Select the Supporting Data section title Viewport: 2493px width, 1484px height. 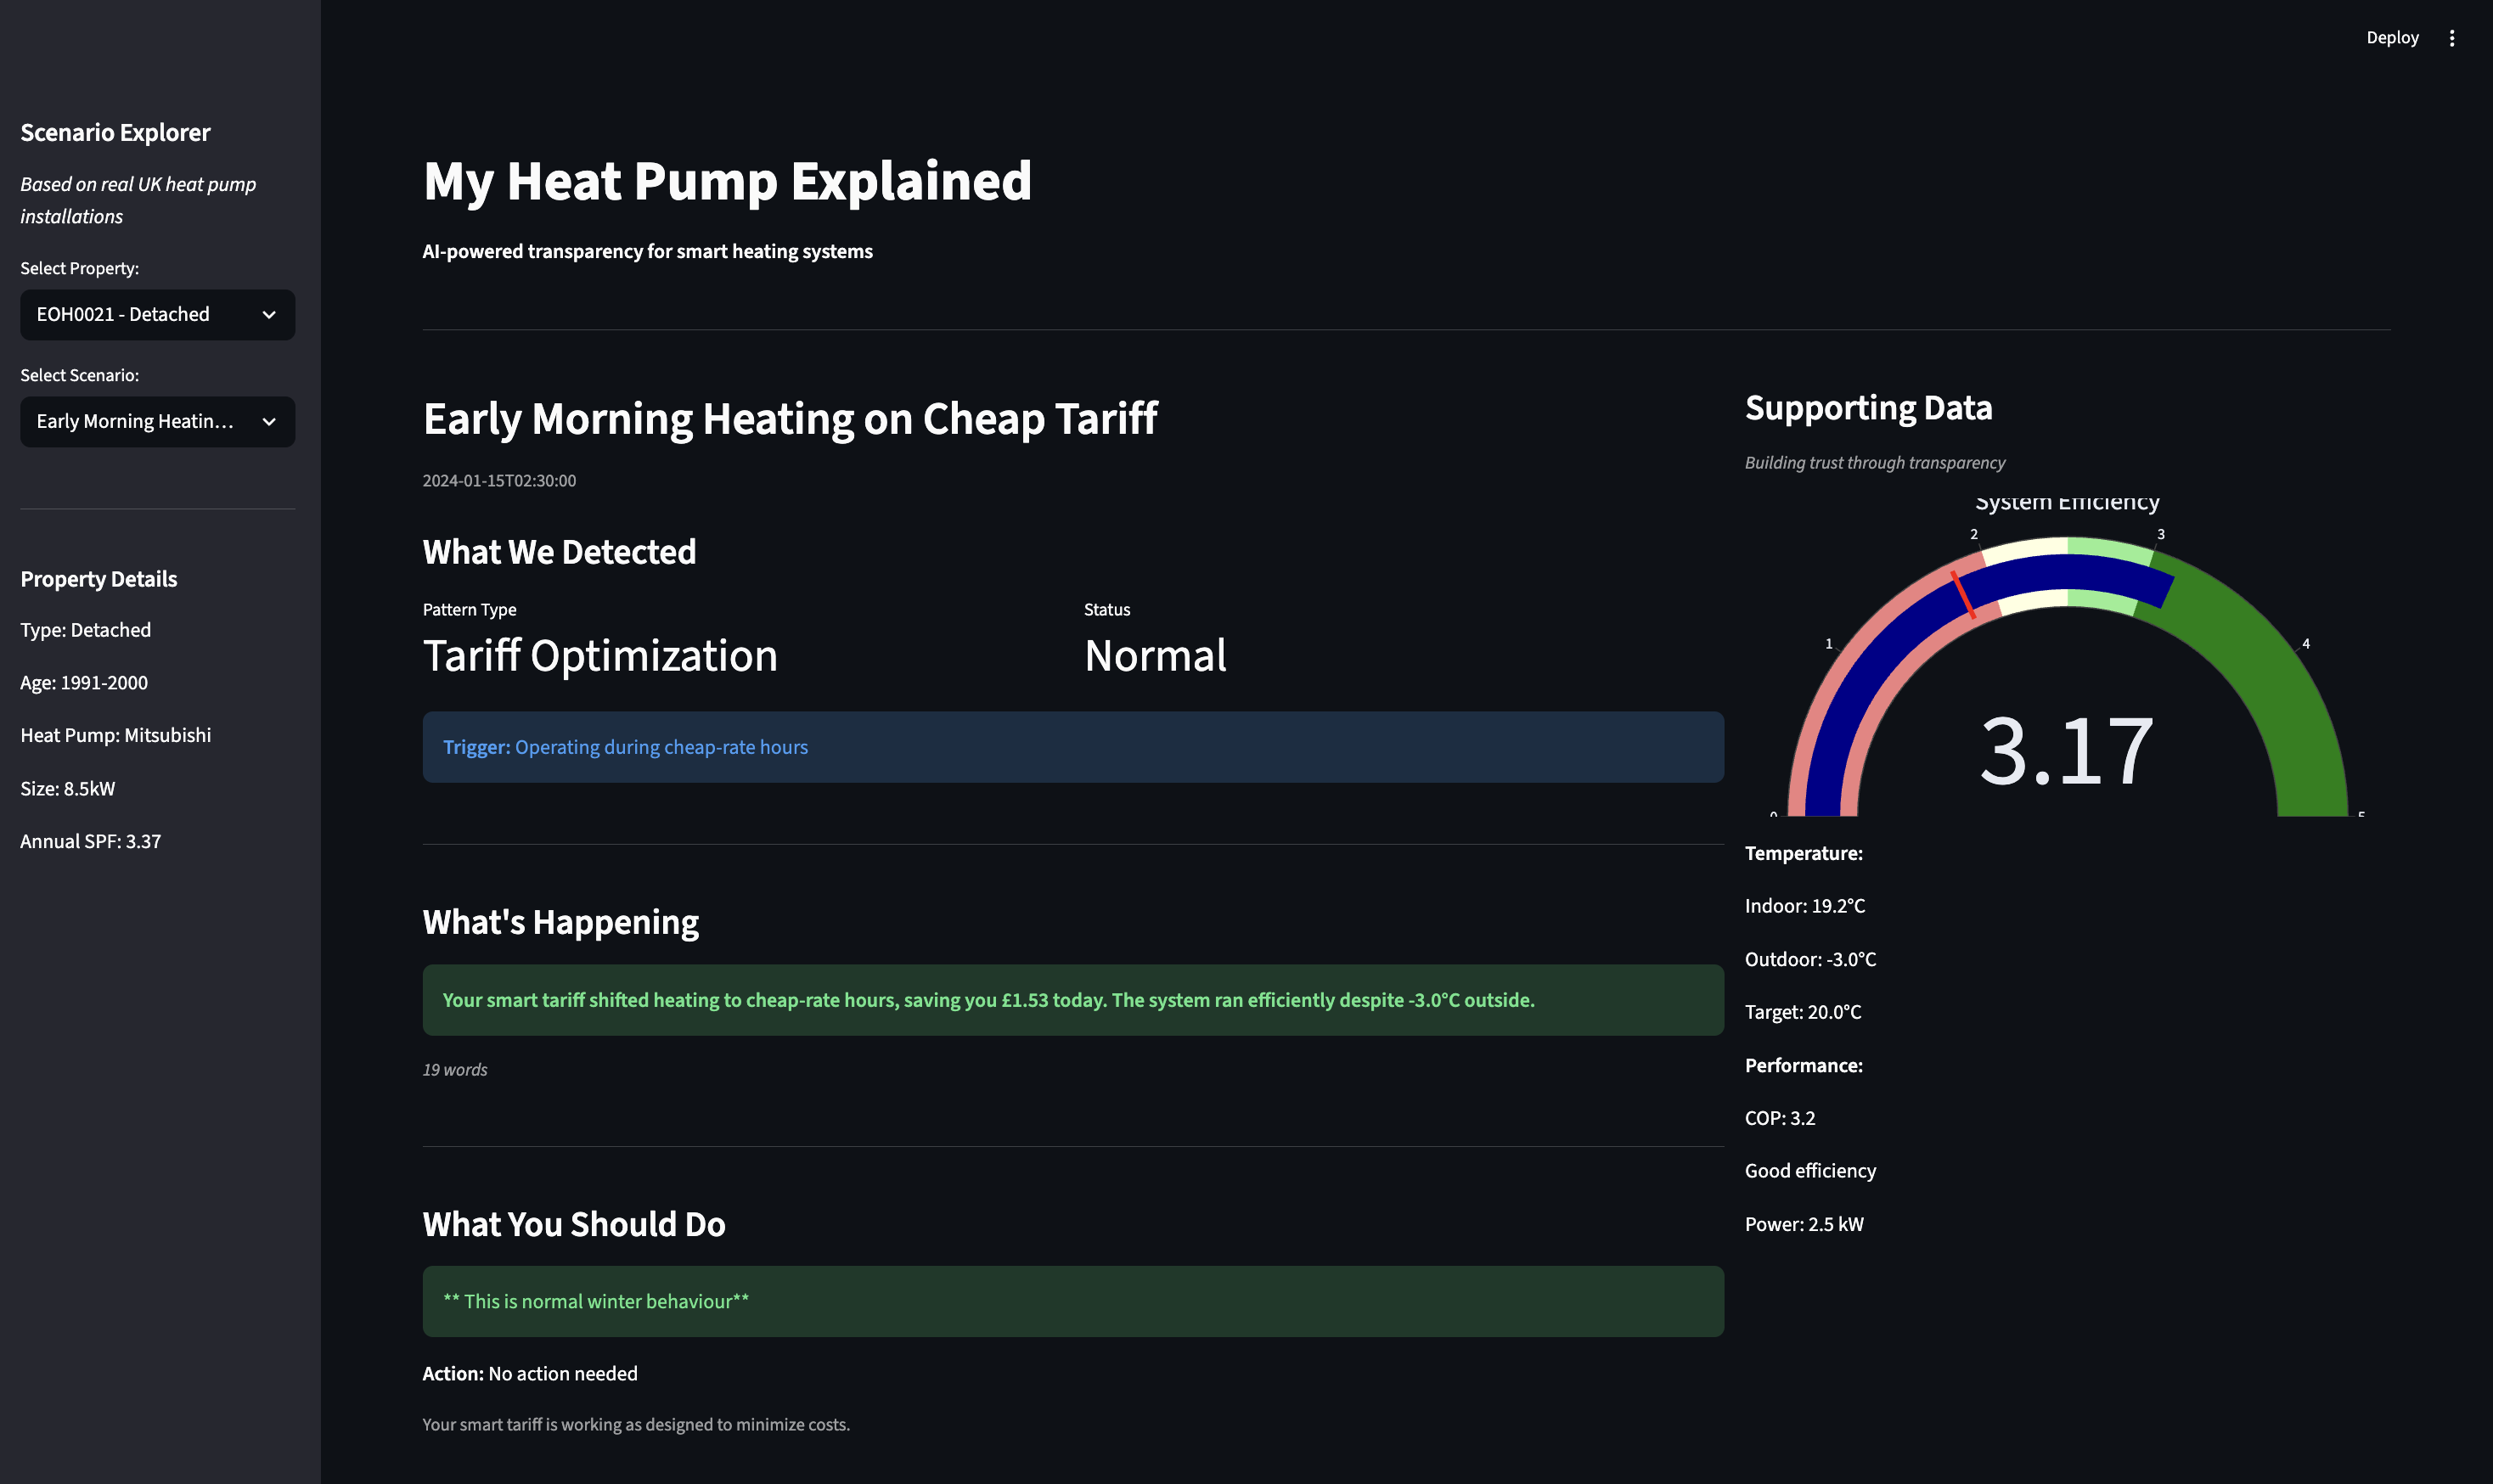pyautogui.click(x=1868, y=407)
